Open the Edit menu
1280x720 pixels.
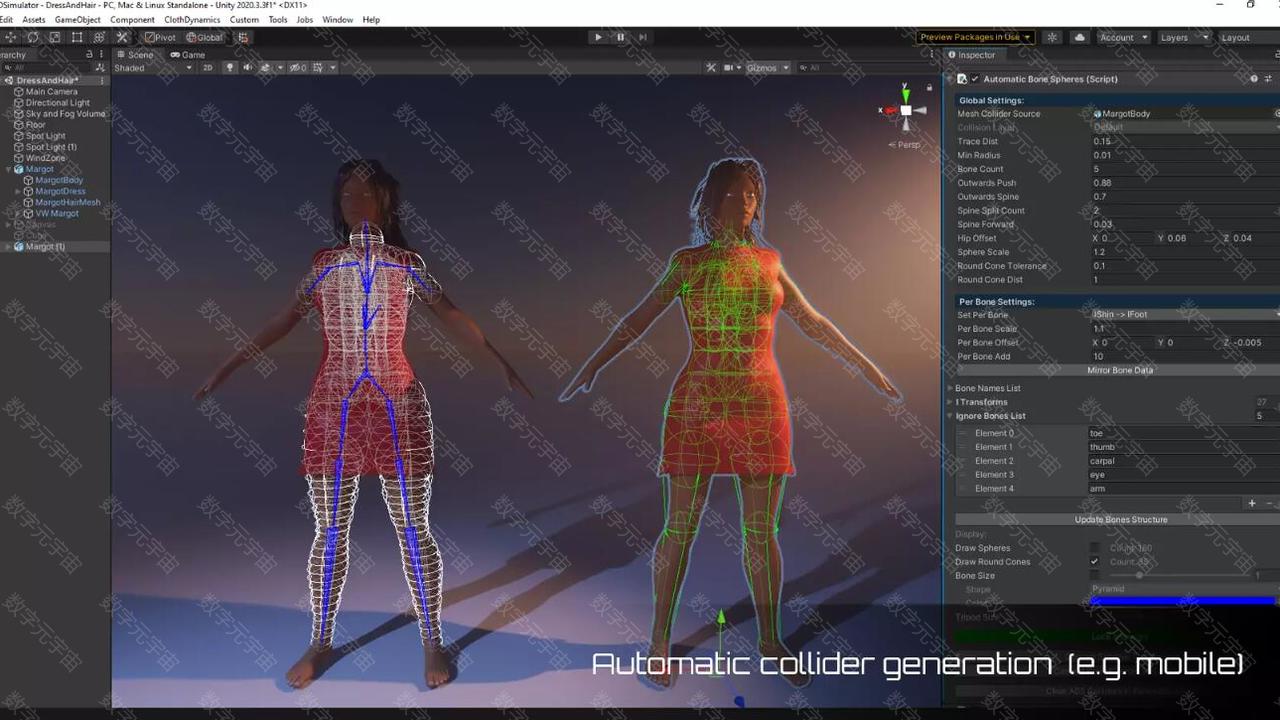point(6,20)
